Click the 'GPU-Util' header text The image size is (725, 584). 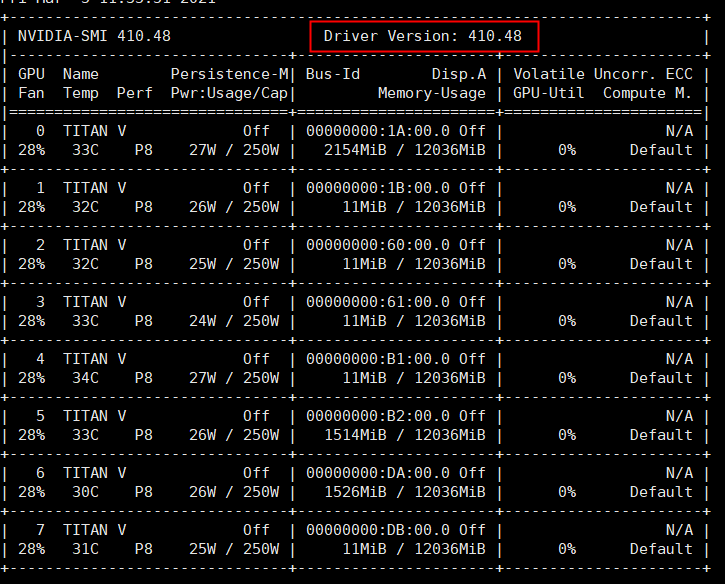pyautogui.click(x=549, y=93)
